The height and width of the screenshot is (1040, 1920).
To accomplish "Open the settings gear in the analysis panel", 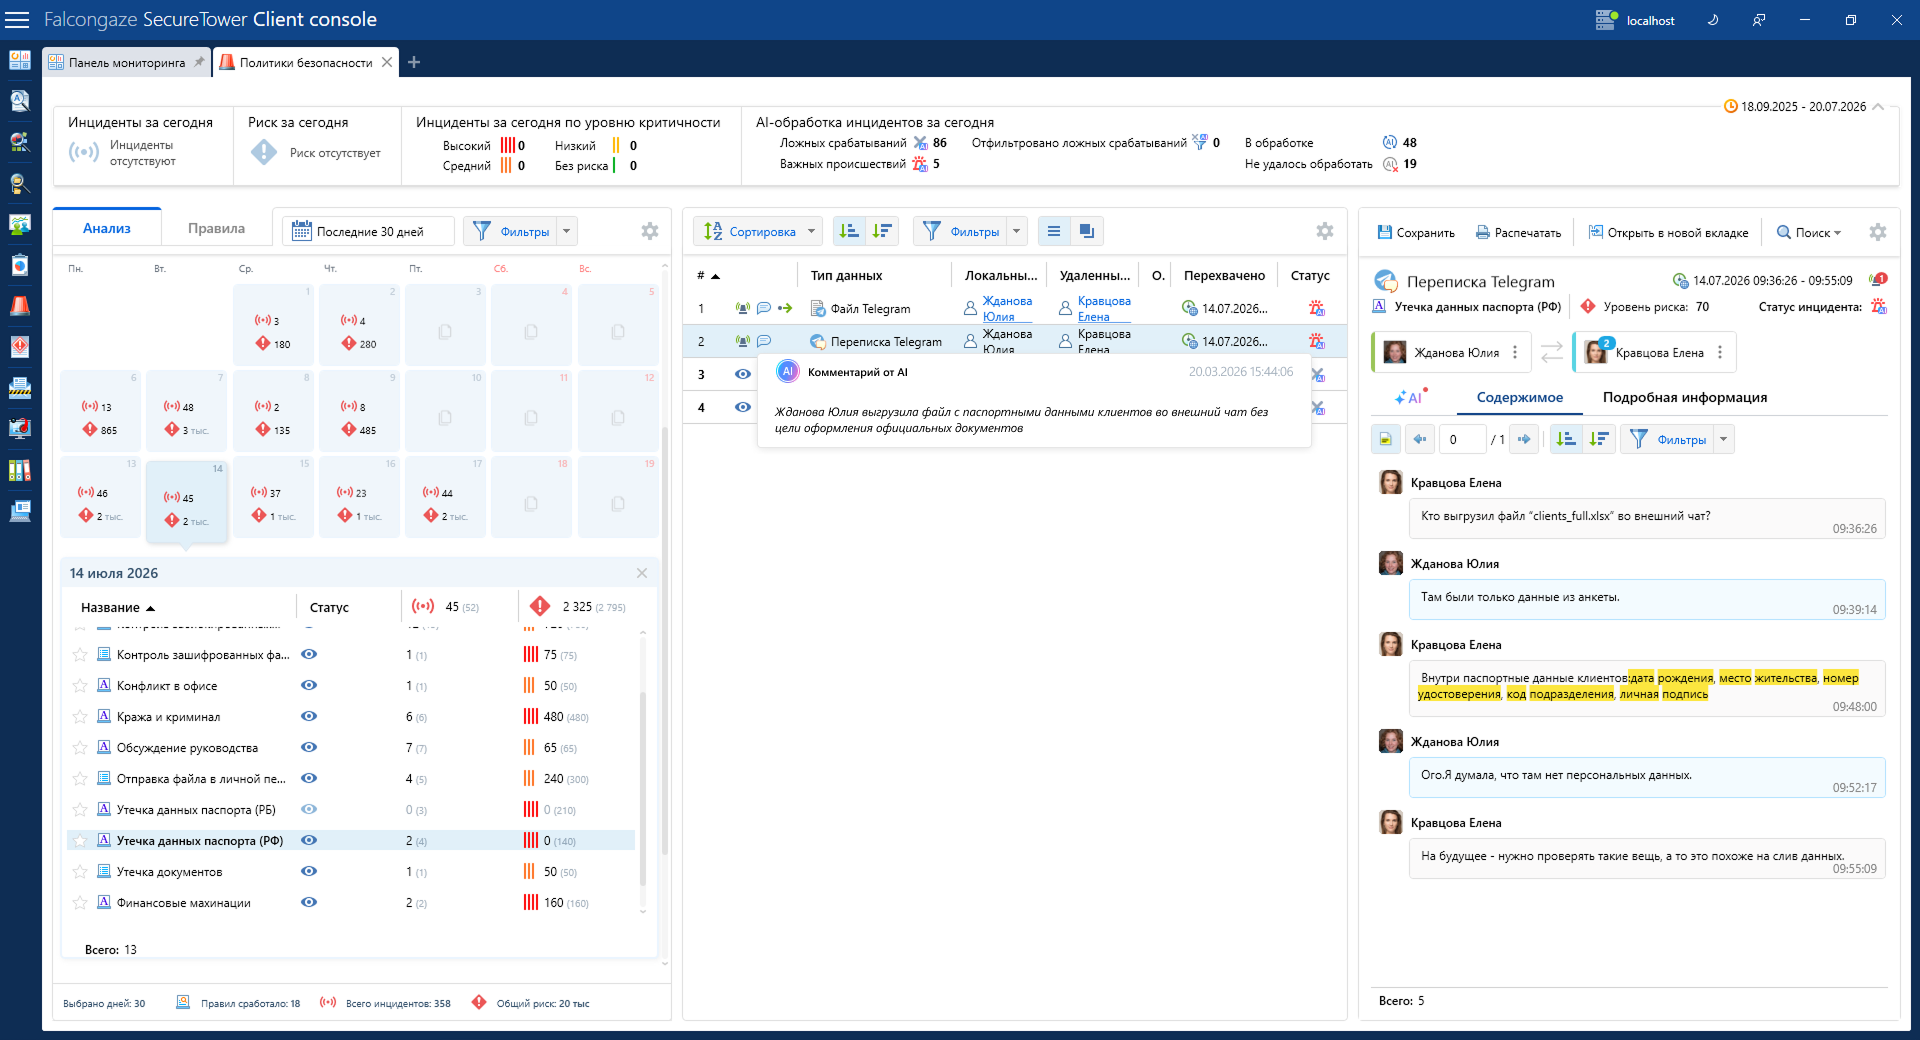I will [650, 231].
